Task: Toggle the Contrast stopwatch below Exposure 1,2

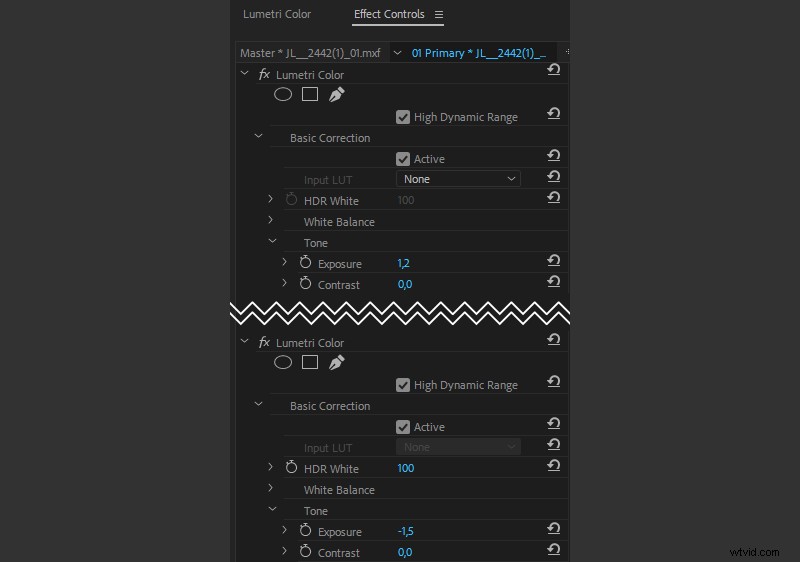Action: (305, 283)
